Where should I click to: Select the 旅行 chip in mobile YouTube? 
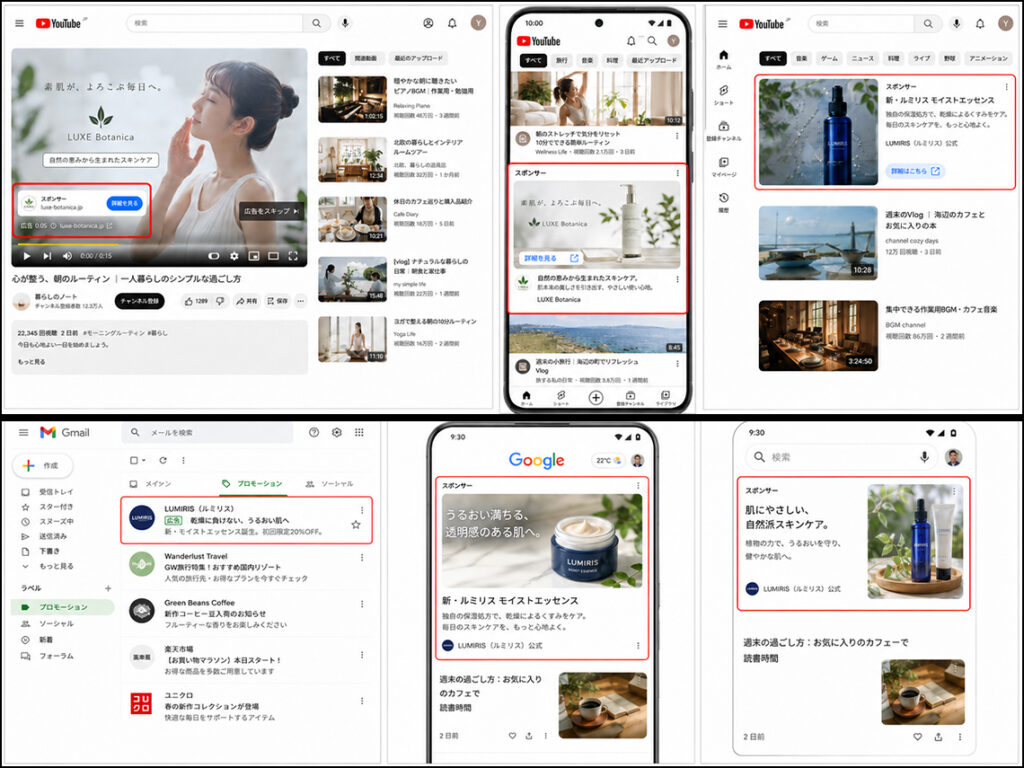562,60
